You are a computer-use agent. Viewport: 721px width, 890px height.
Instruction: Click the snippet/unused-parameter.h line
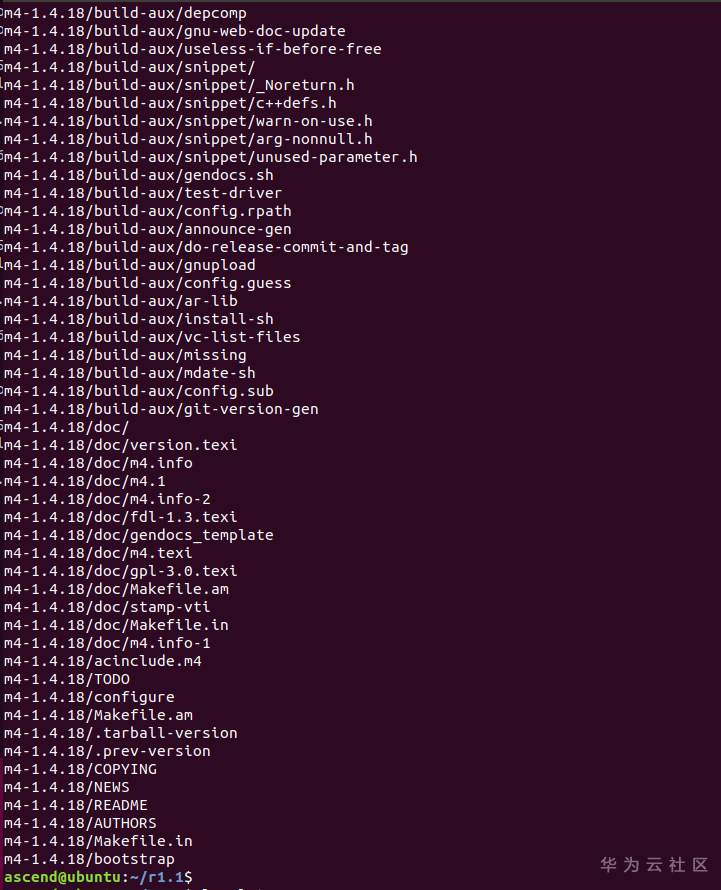coord(210,157)
